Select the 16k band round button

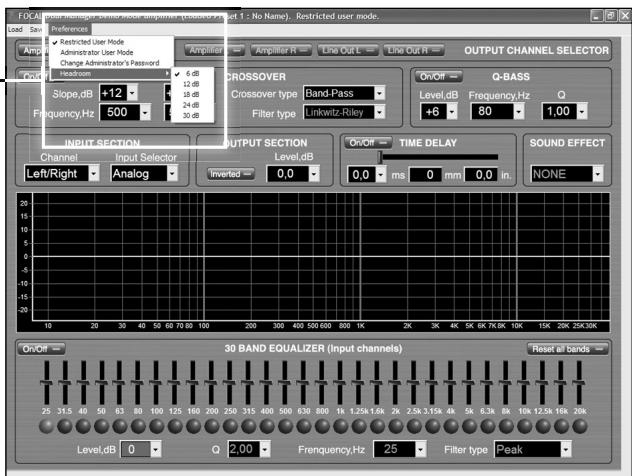click(561, 426)
